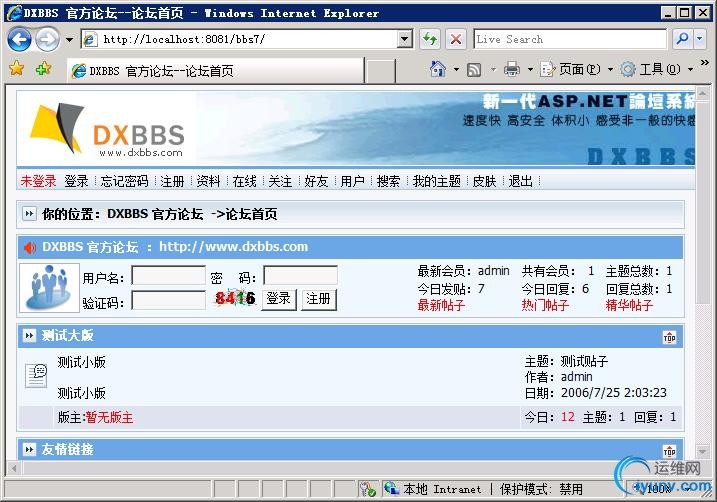Collapse the 友情链接 section arrow
This screenshot has height=502, width=717.
pos(29,450)
